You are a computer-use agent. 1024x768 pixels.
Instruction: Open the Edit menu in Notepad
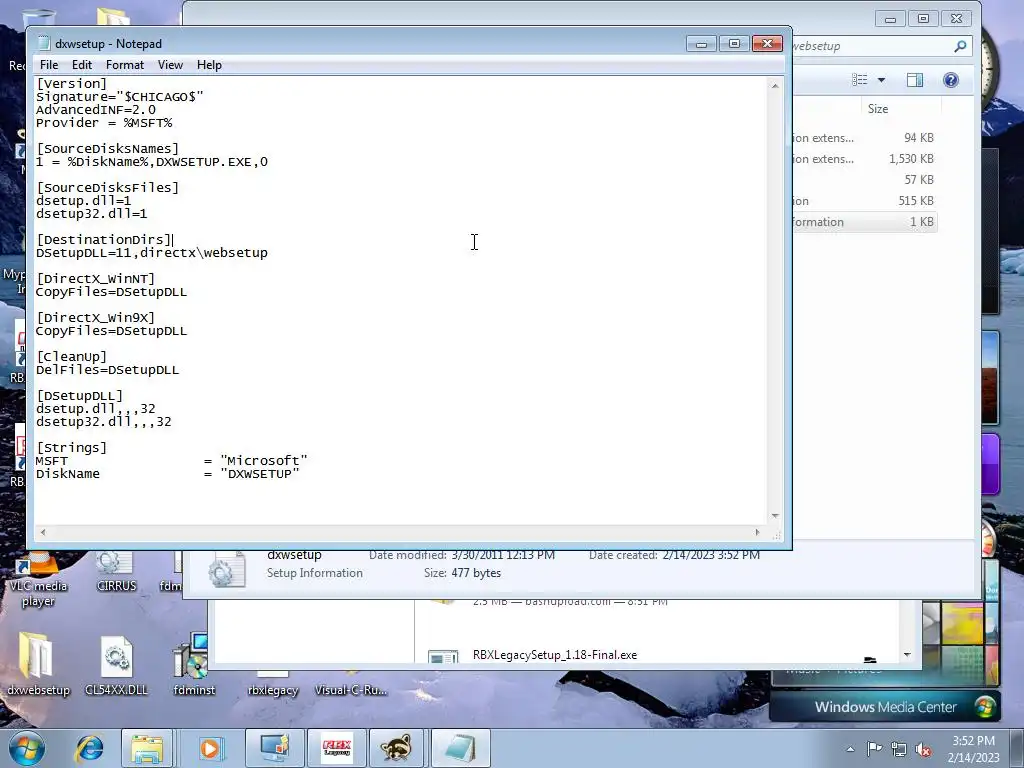coord(82,65)
